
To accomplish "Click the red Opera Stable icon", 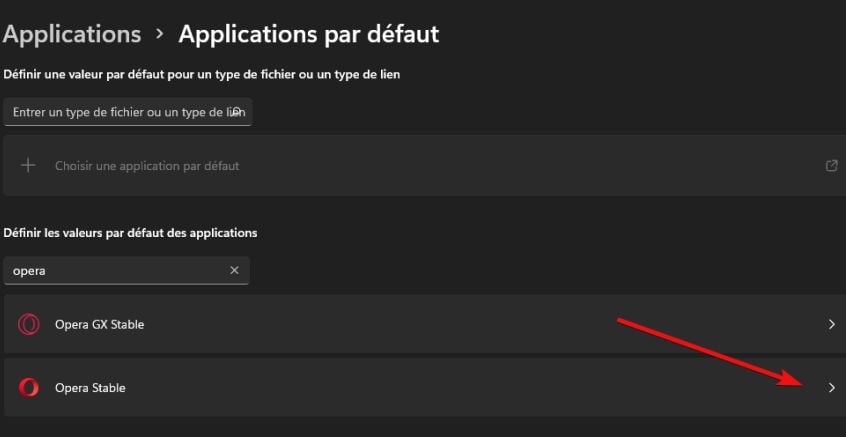I will (28, 387).
